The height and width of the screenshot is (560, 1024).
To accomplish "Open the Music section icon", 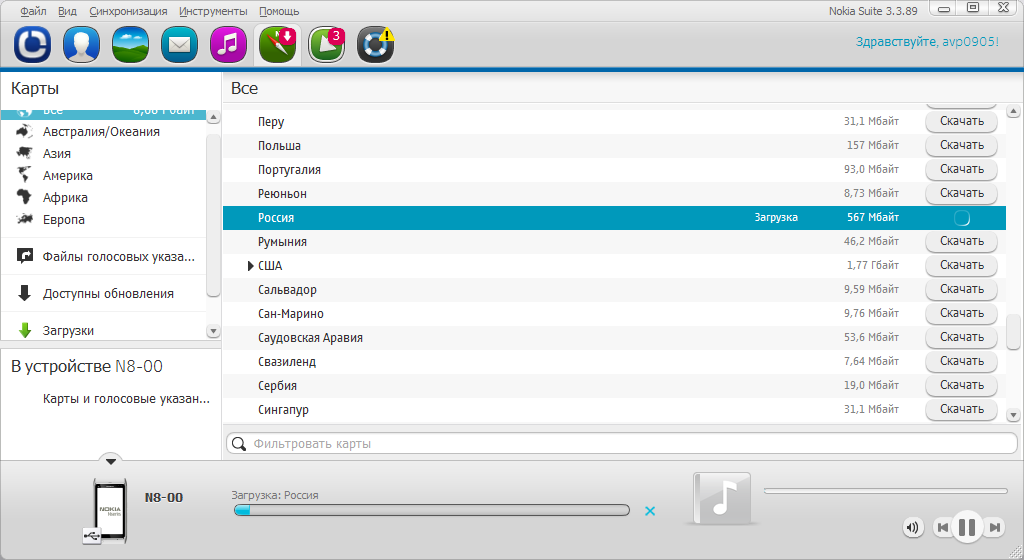I will pyautogui.click(x=228, y=45).
